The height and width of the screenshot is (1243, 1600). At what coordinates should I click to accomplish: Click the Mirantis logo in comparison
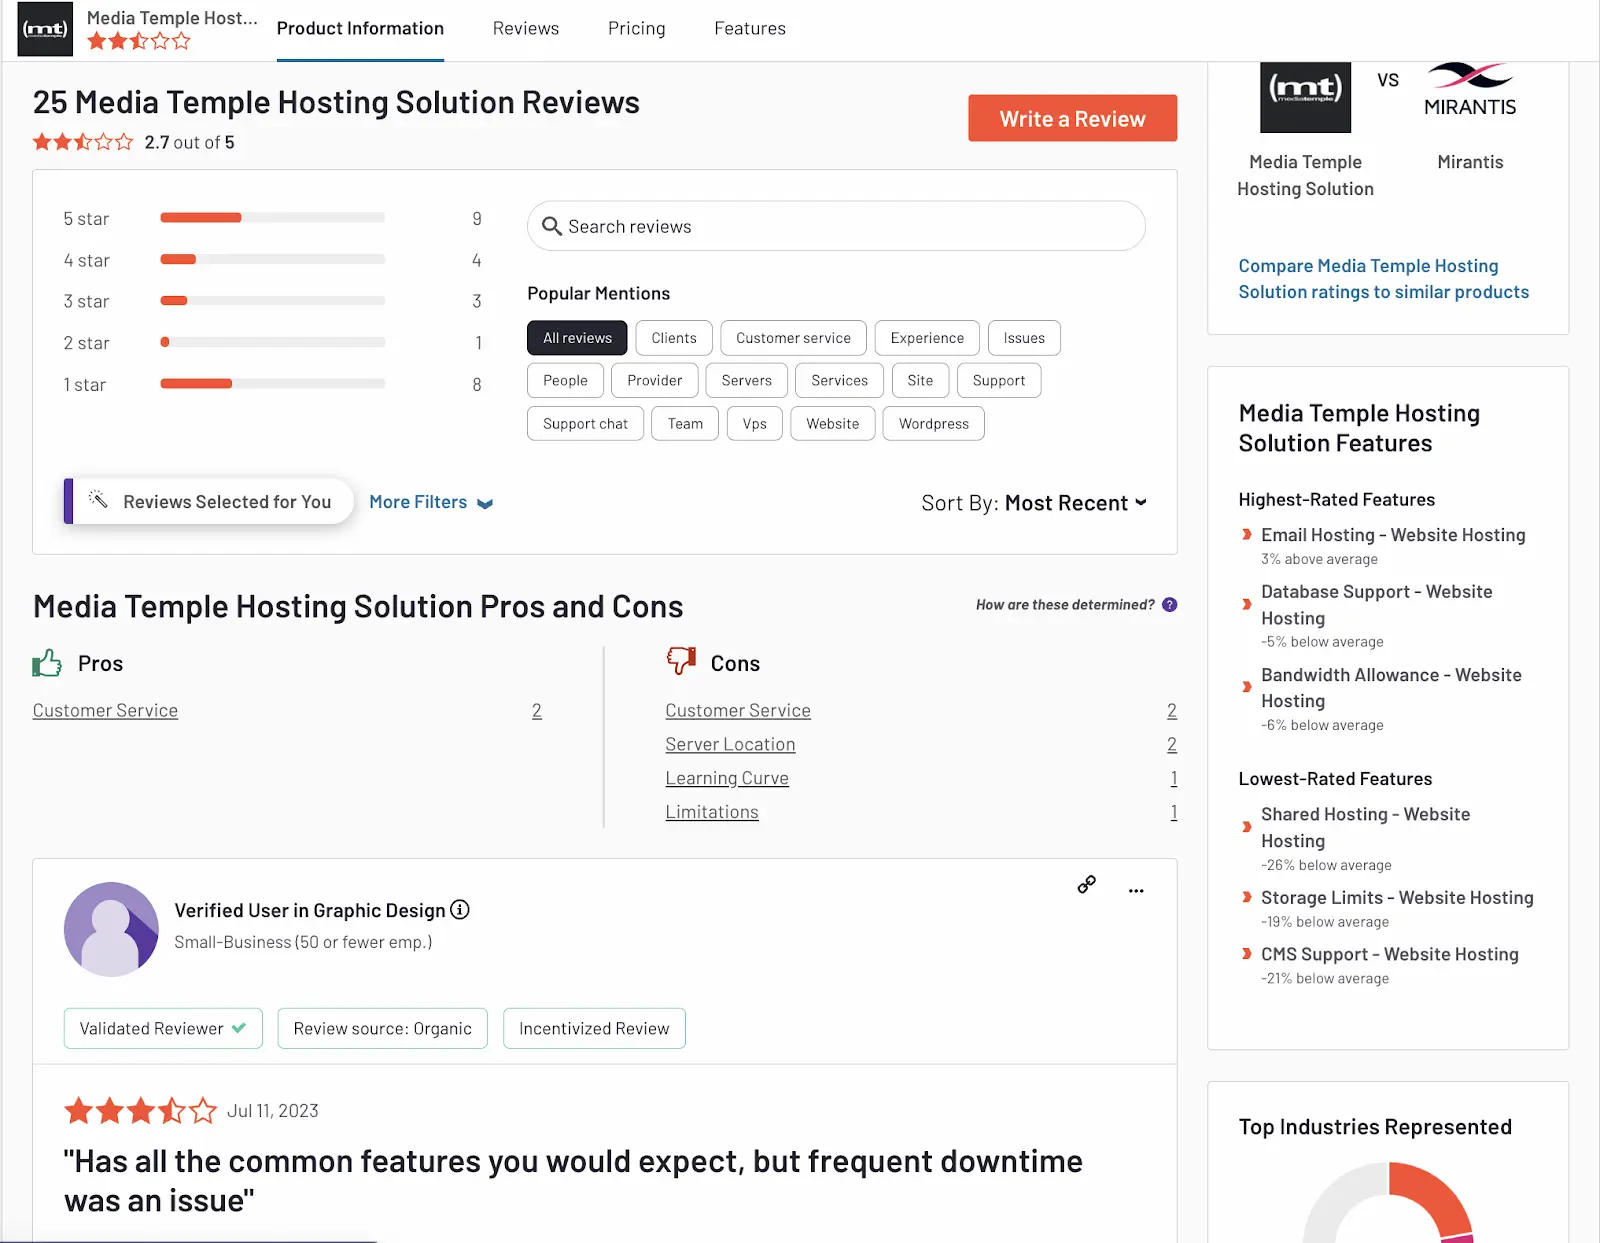(x=1470, y=90)
